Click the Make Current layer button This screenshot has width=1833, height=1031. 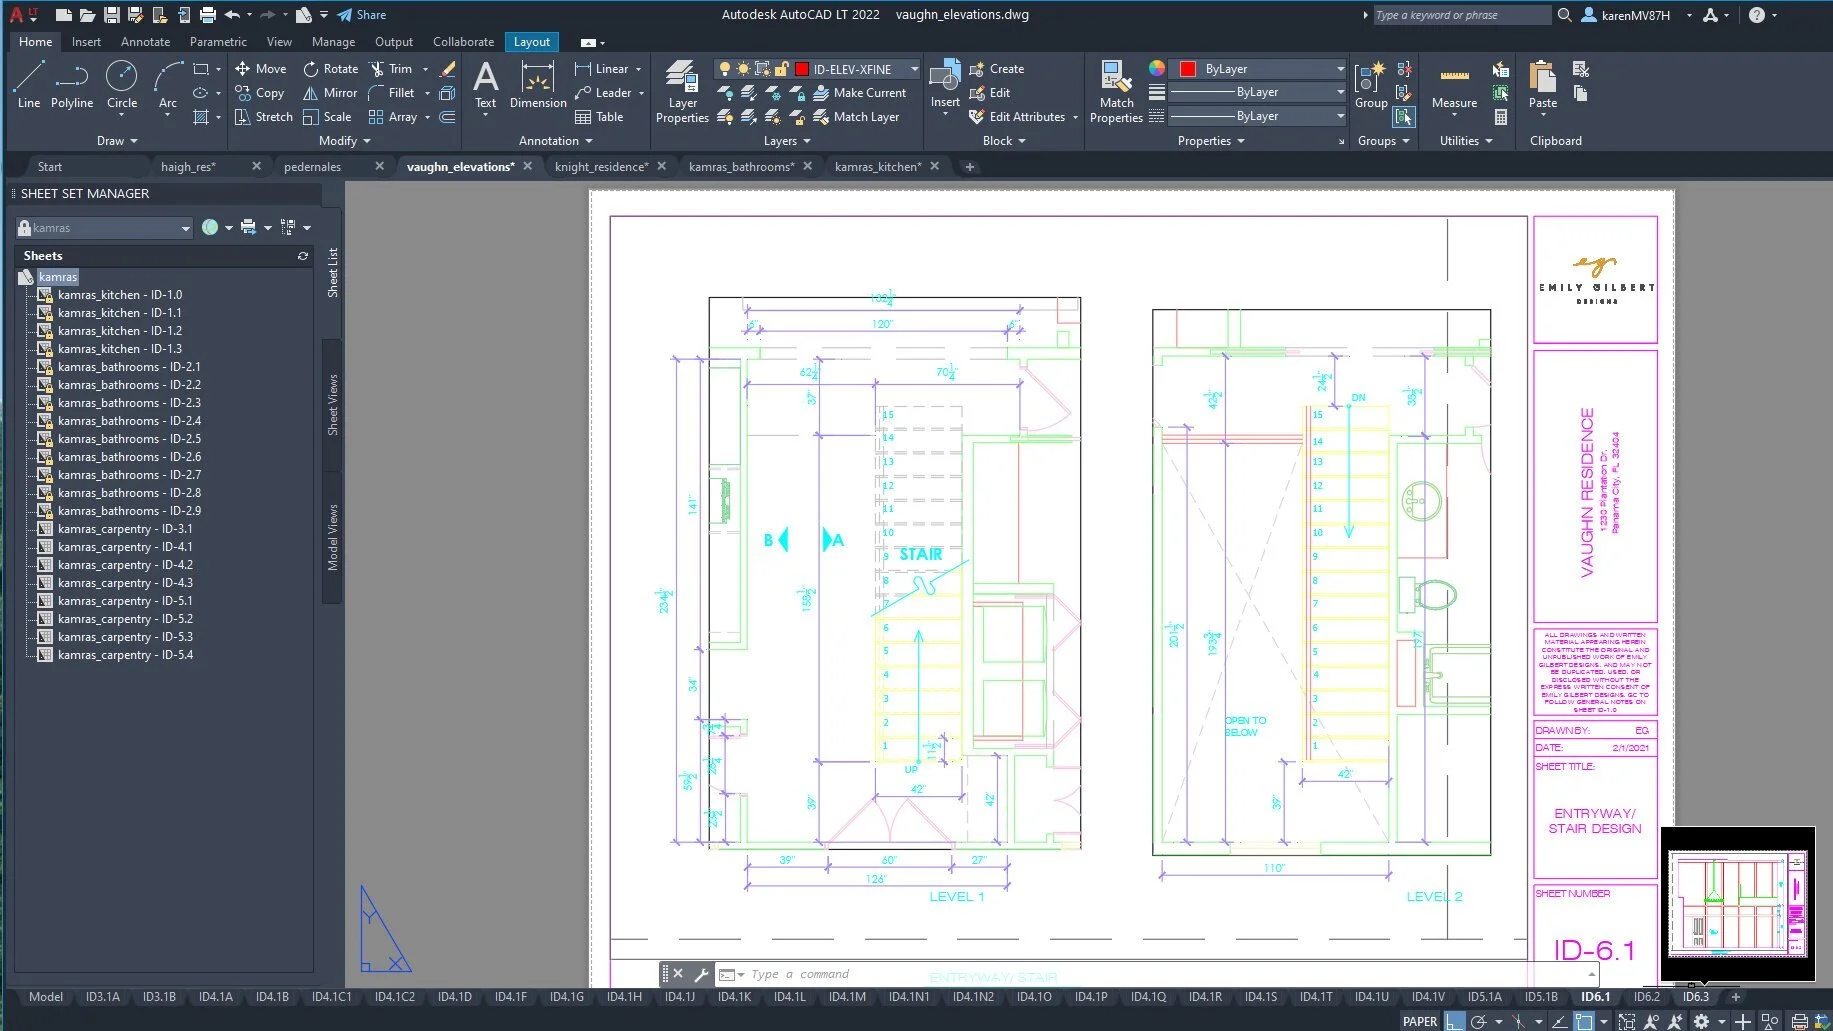[862, 92]
